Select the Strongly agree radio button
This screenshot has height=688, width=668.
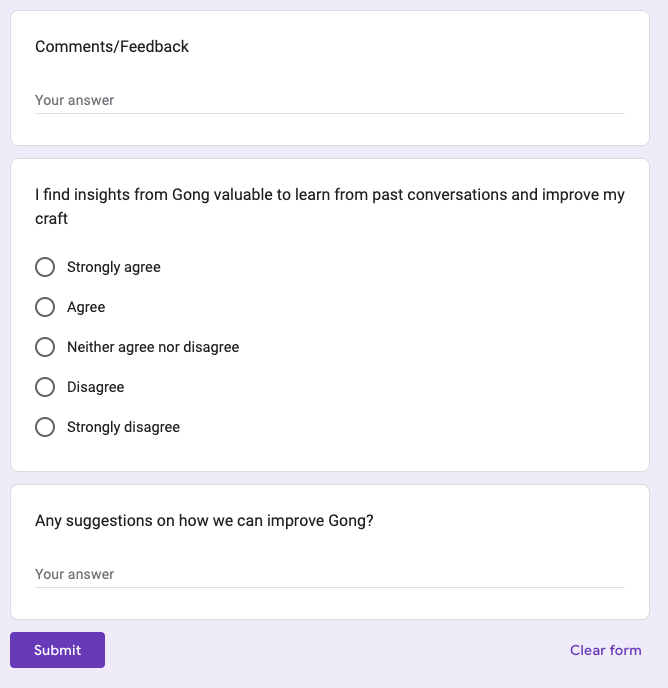pos(45,267)
